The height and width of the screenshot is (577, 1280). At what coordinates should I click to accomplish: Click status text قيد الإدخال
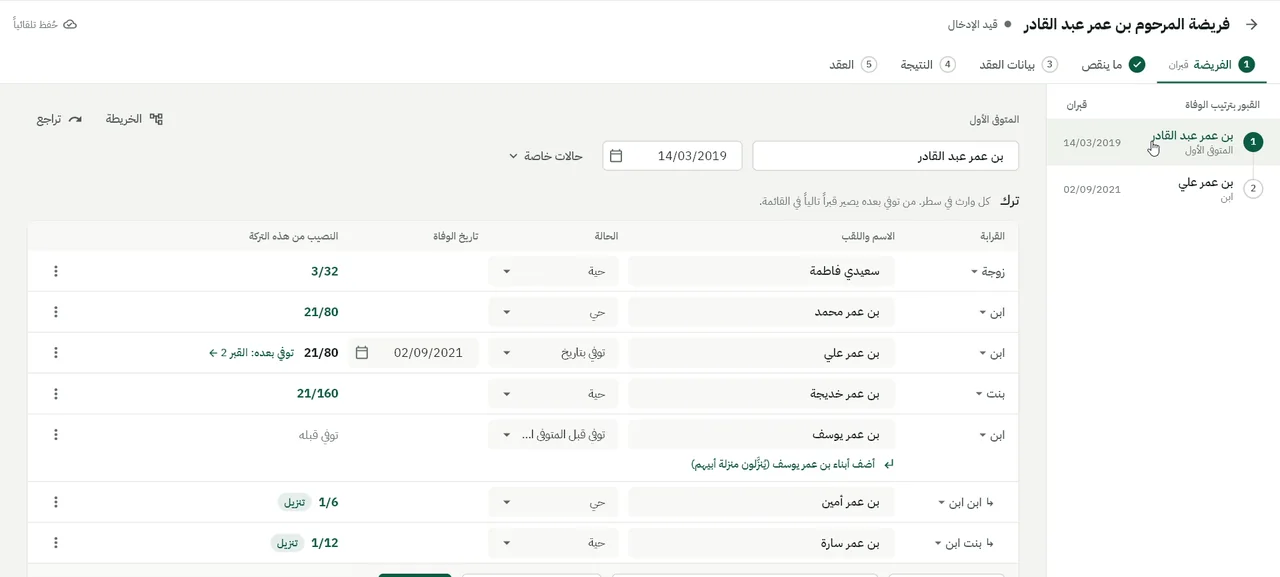point(975,24)
